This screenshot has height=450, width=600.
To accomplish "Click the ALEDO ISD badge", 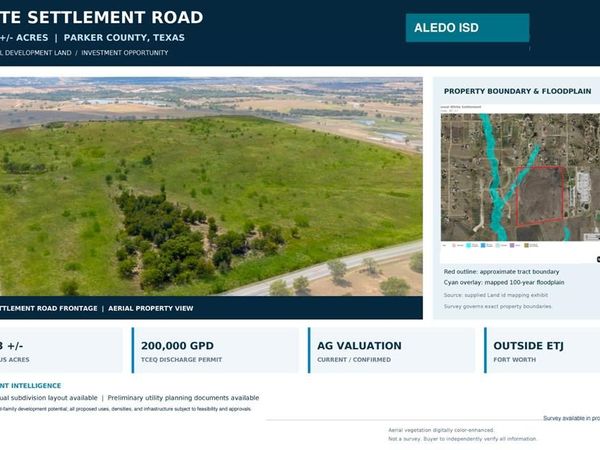I will [467, 28].
